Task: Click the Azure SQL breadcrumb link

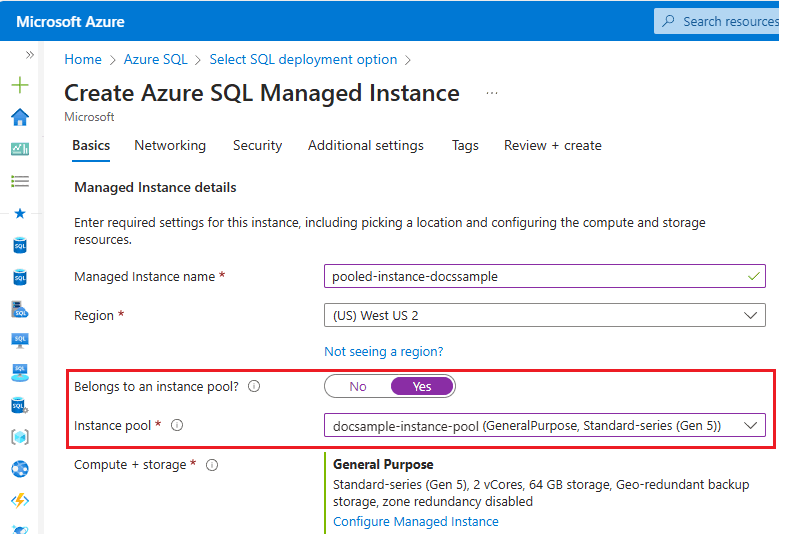Action: [x=155, y=60]
